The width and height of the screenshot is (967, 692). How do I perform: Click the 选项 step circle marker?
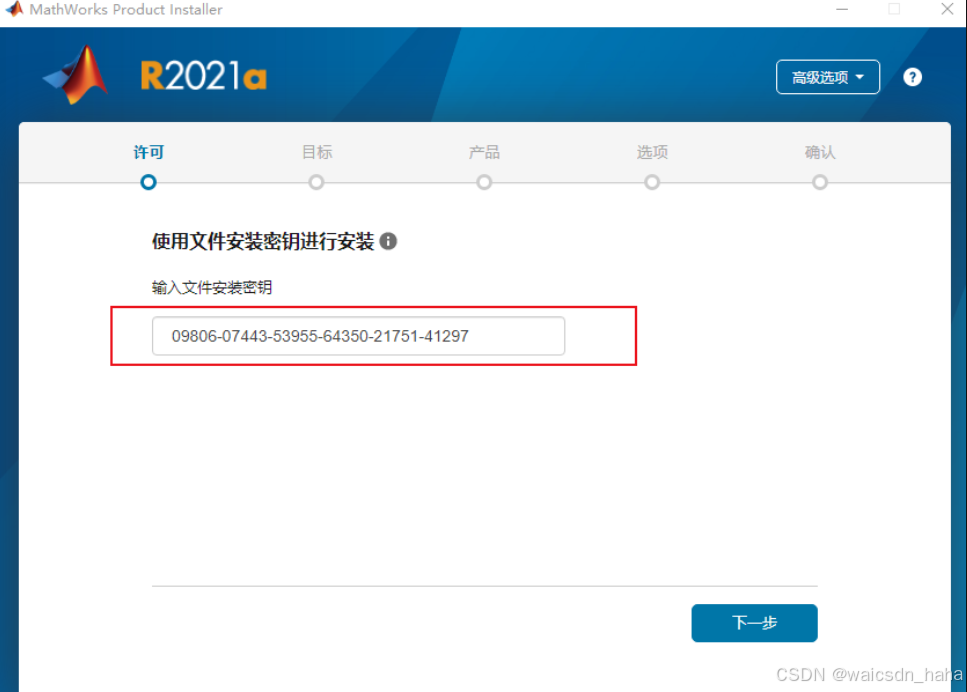point(652,183)
